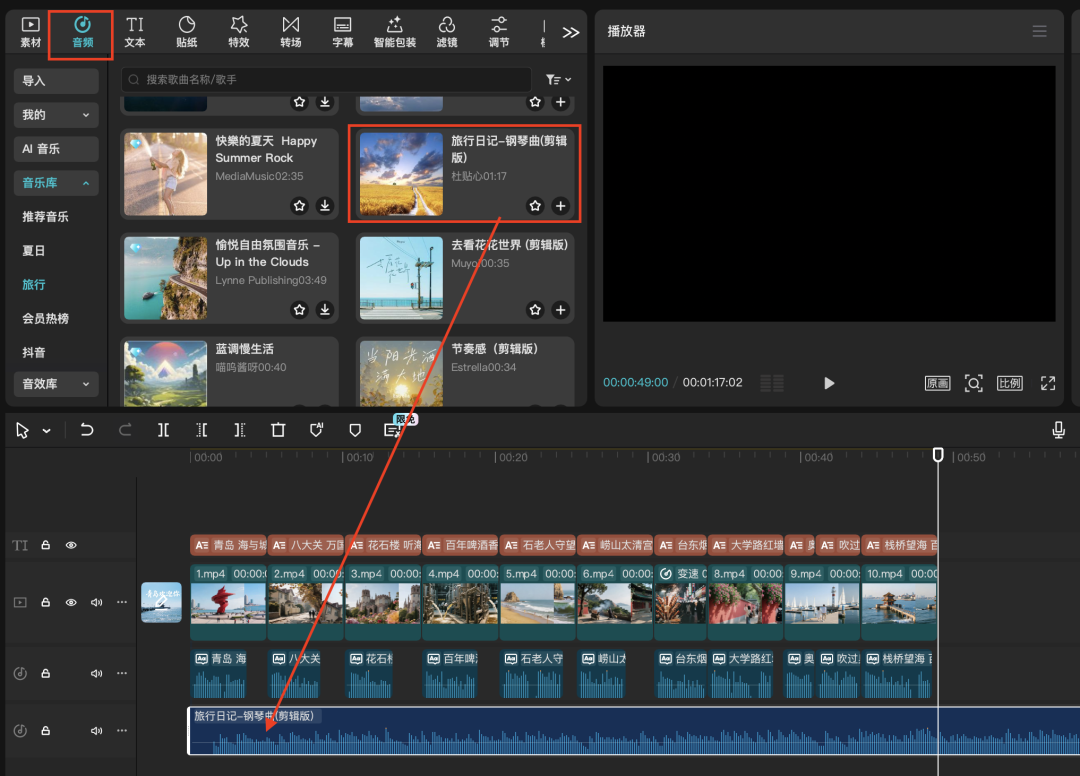The image size is (1080, 776).
Task: Click the microphone record voiceover icon
Action: point(1058,430)
